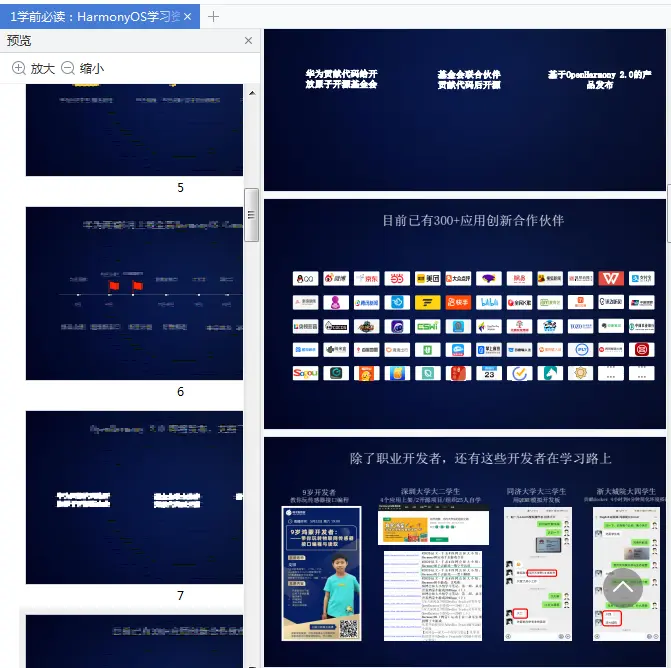Select page 6 thumbnail in preview
Viewport: 671px width, 668px height.
(134, 294)
